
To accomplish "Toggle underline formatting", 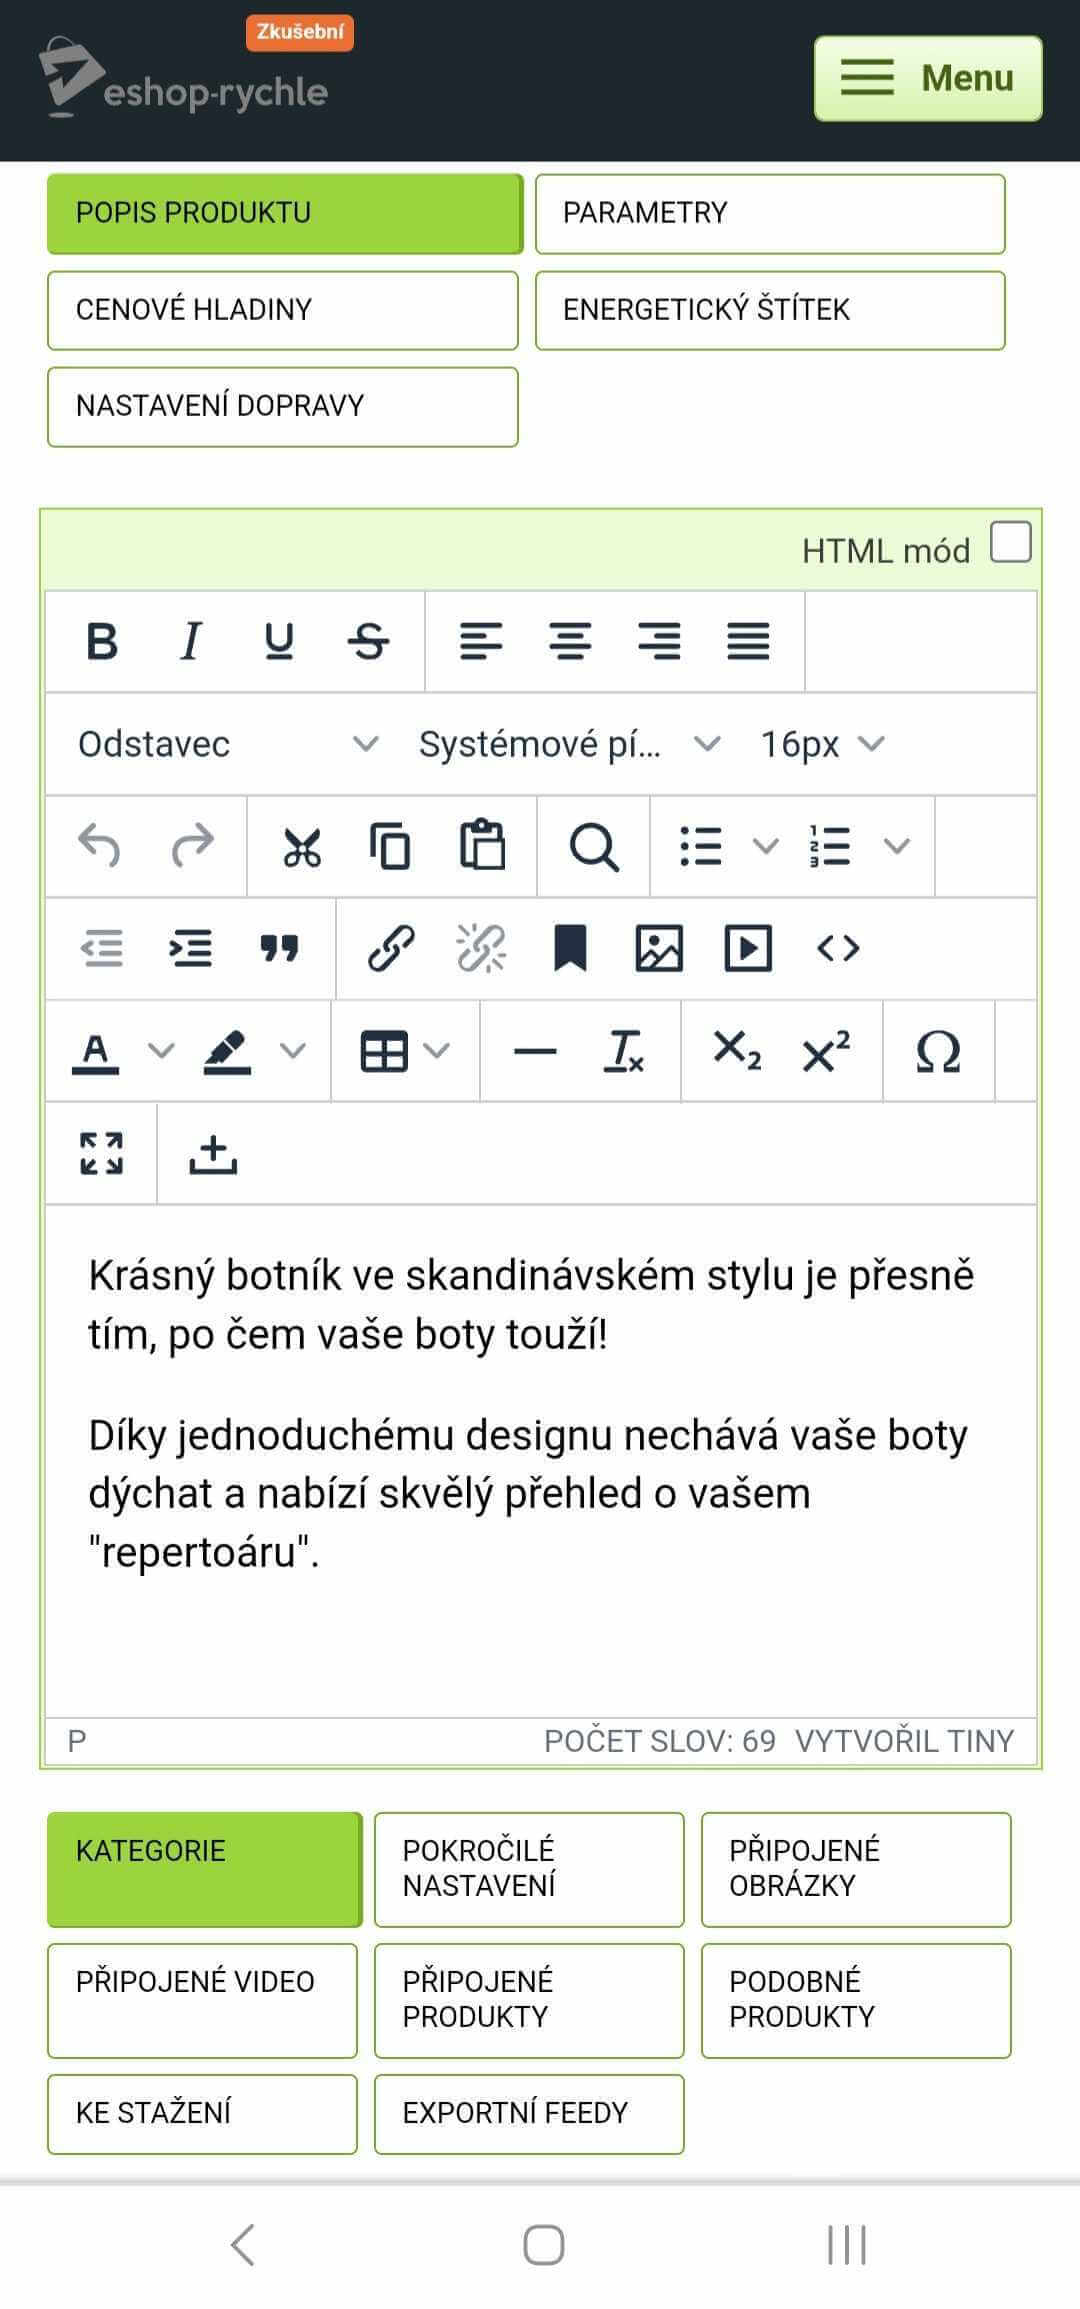I will [x=279, y=641].
